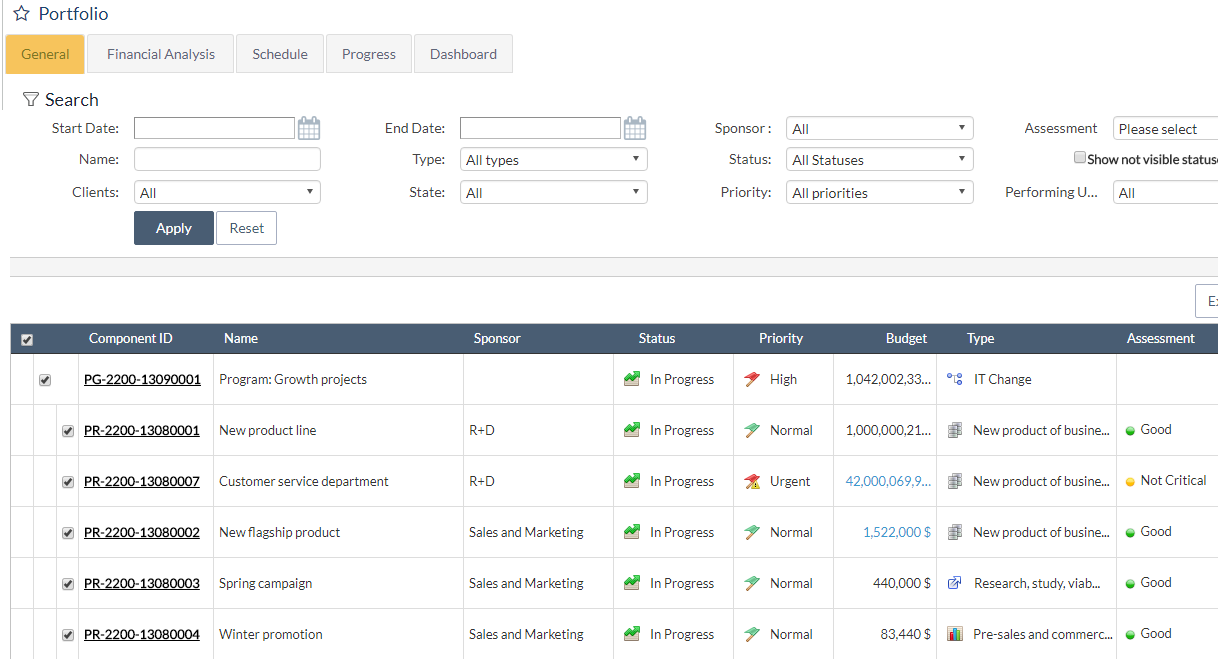
Task: Open the Dashboard tab
Action: [463, 54]
